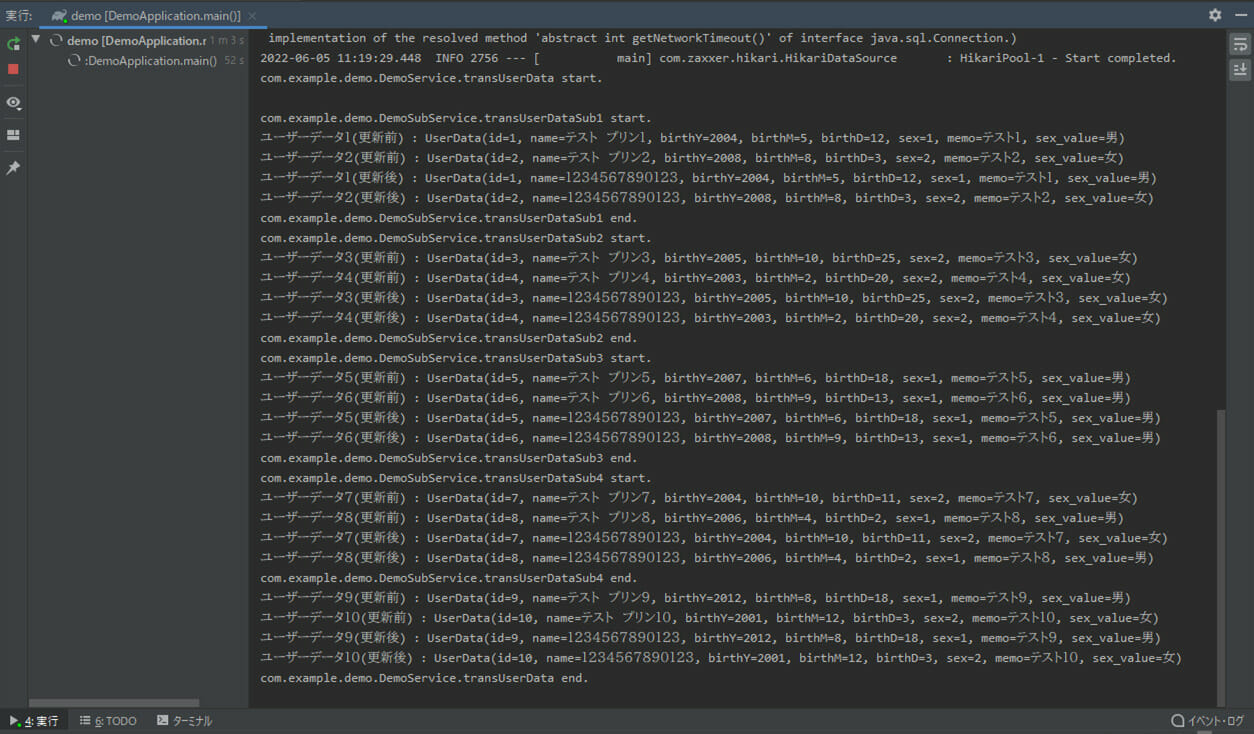Open the eye icon view options
This screenshot has height=734, width=1254.
[x=13, y=103]
